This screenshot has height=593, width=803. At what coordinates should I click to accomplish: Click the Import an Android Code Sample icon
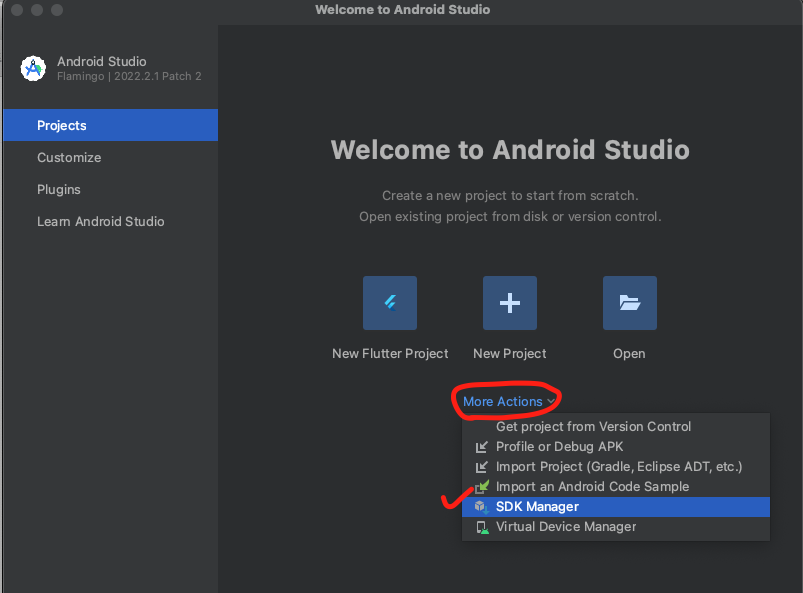482,486
